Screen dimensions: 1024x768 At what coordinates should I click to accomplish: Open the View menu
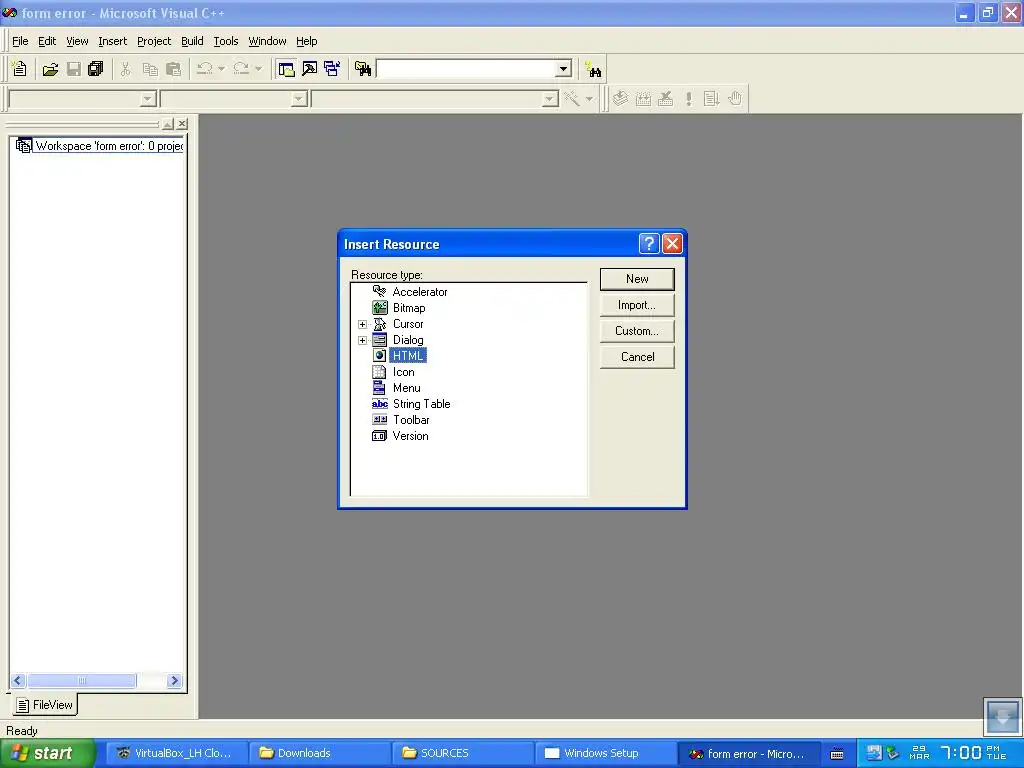point(77,41)
